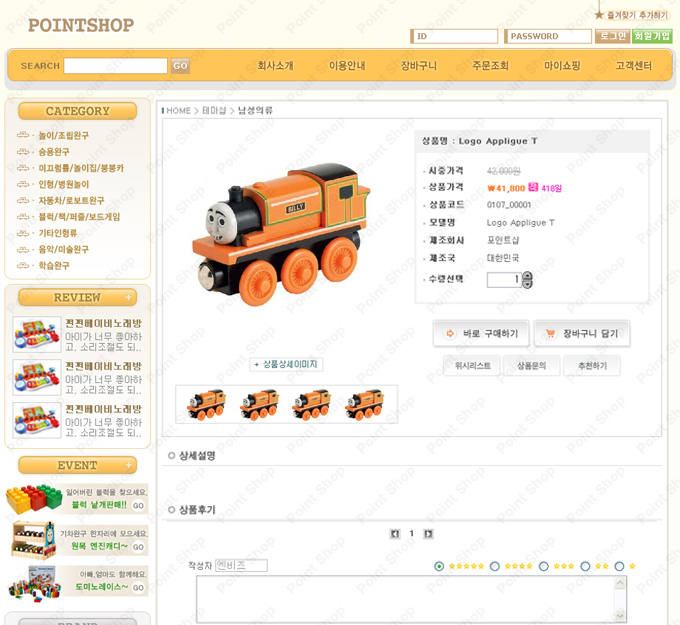Focus the PASSWORD field
The height and width of the screenshot is (625, 680).
[x=548, y=36]
